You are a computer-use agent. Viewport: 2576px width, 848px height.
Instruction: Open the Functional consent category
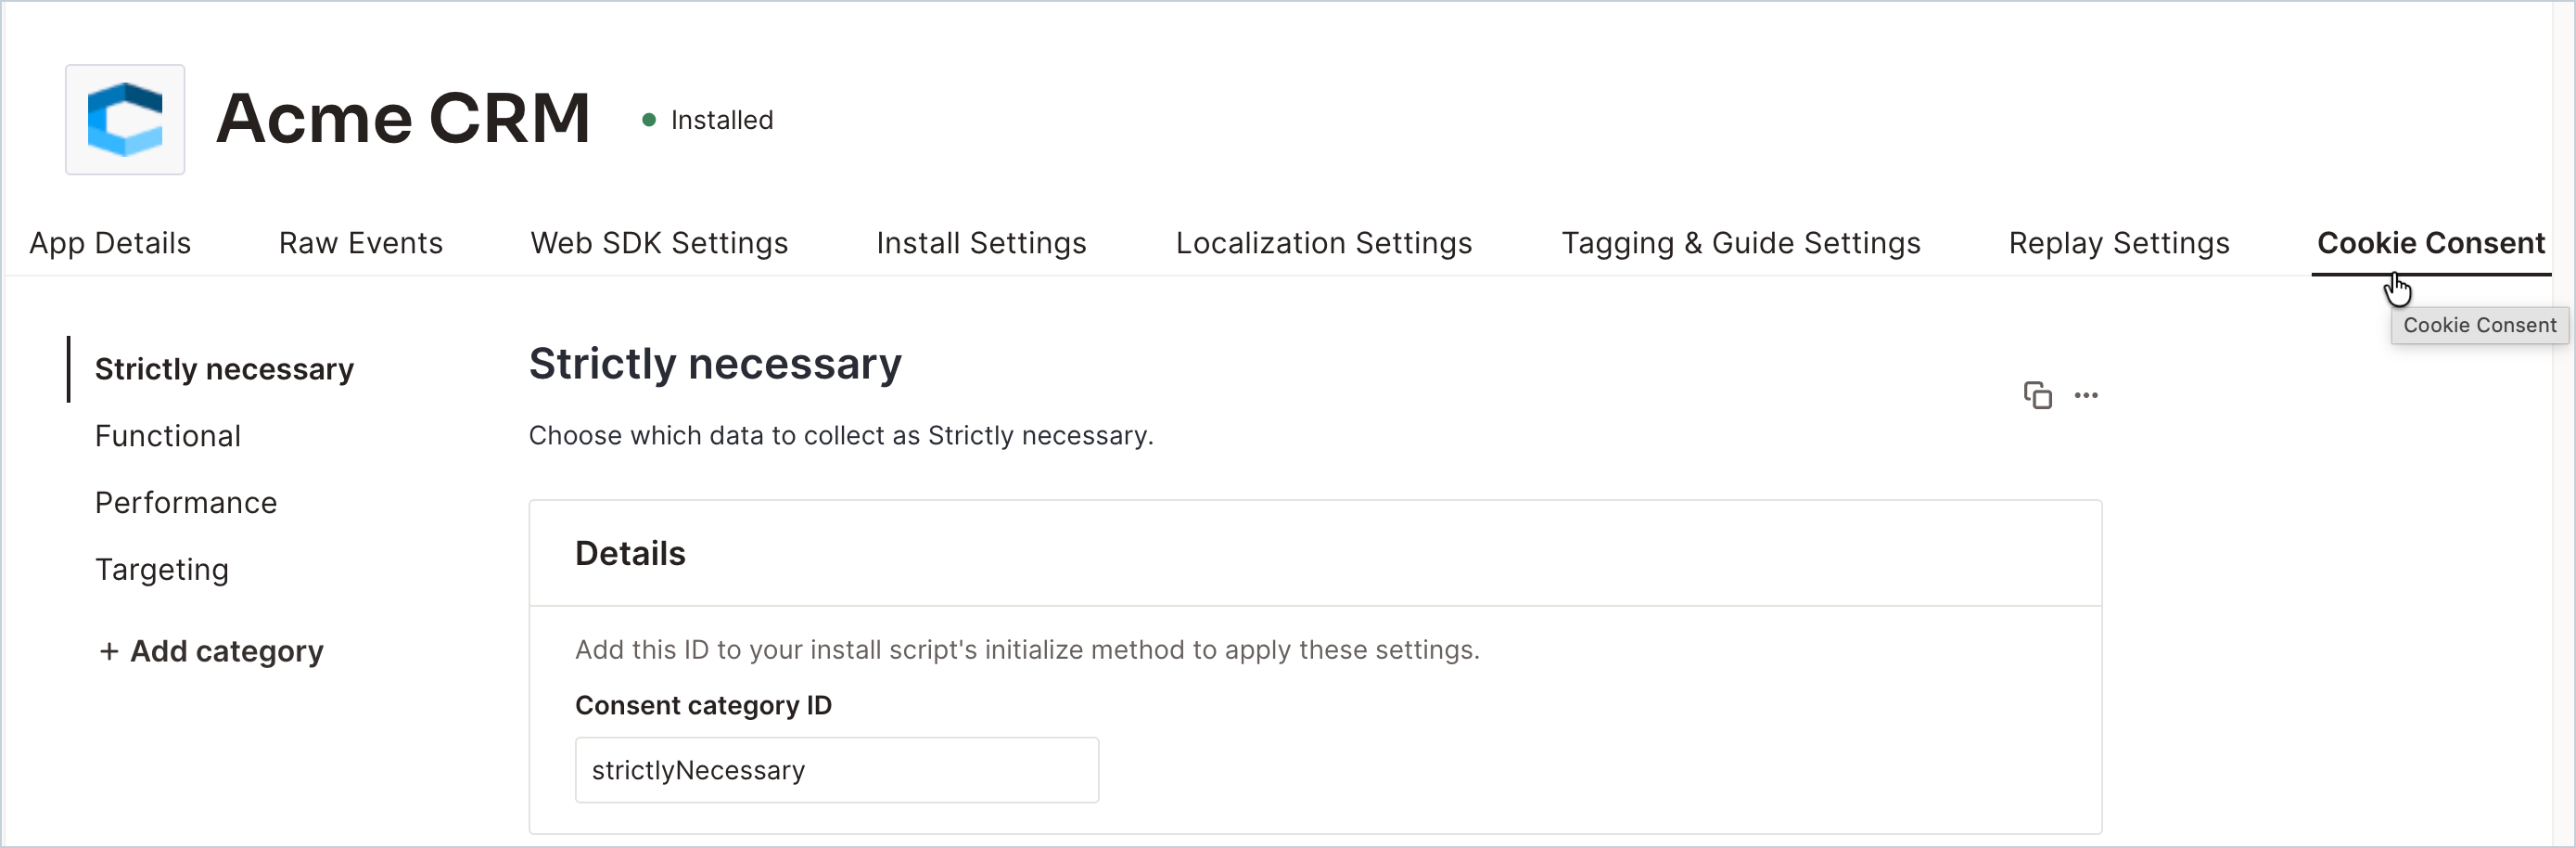click(x=168, y=436)
